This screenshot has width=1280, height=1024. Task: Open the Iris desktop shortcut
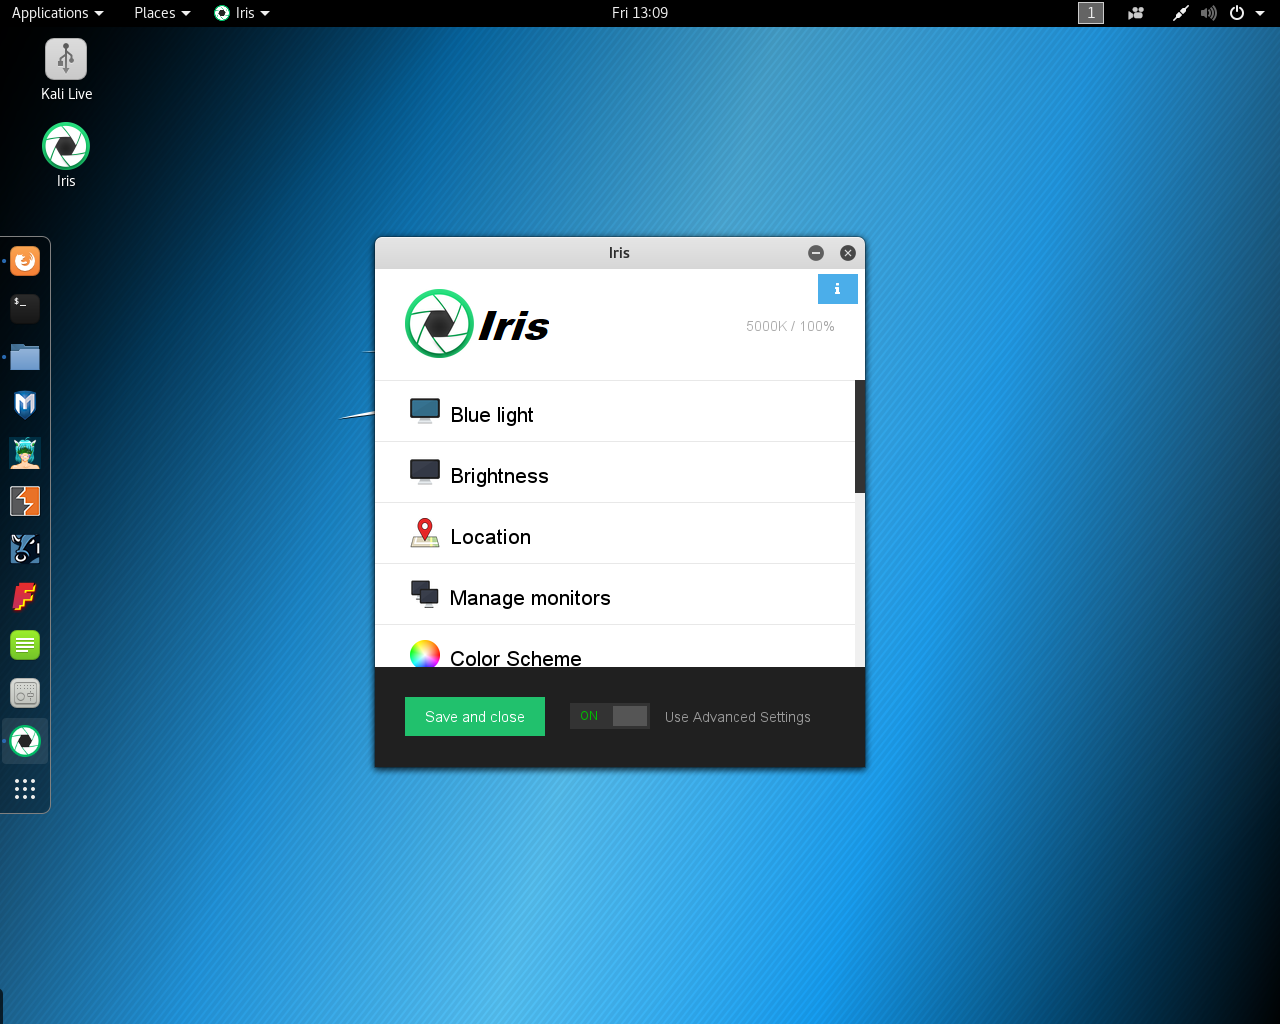click(x=66, y=156)
